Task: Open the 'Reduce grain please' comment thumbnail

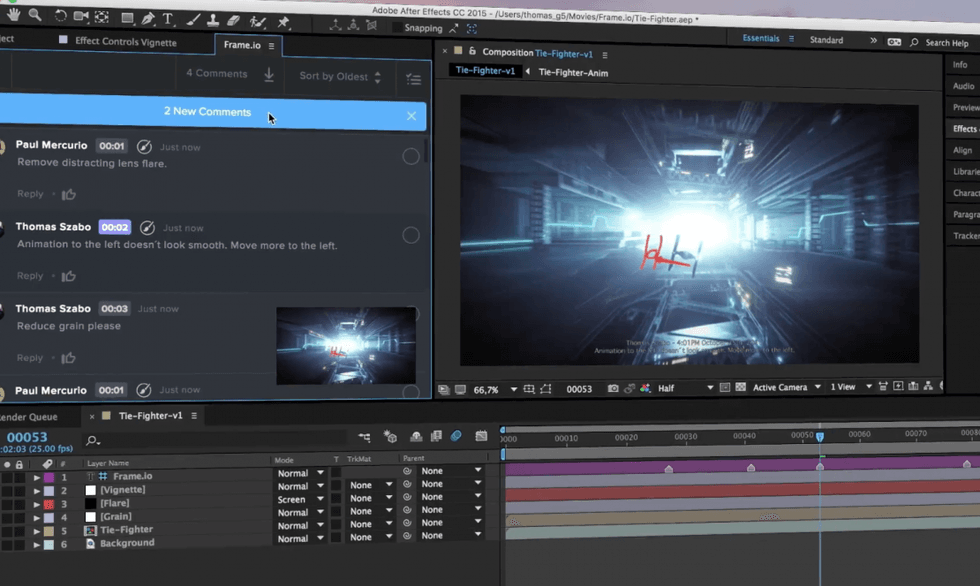Action: 346,345
